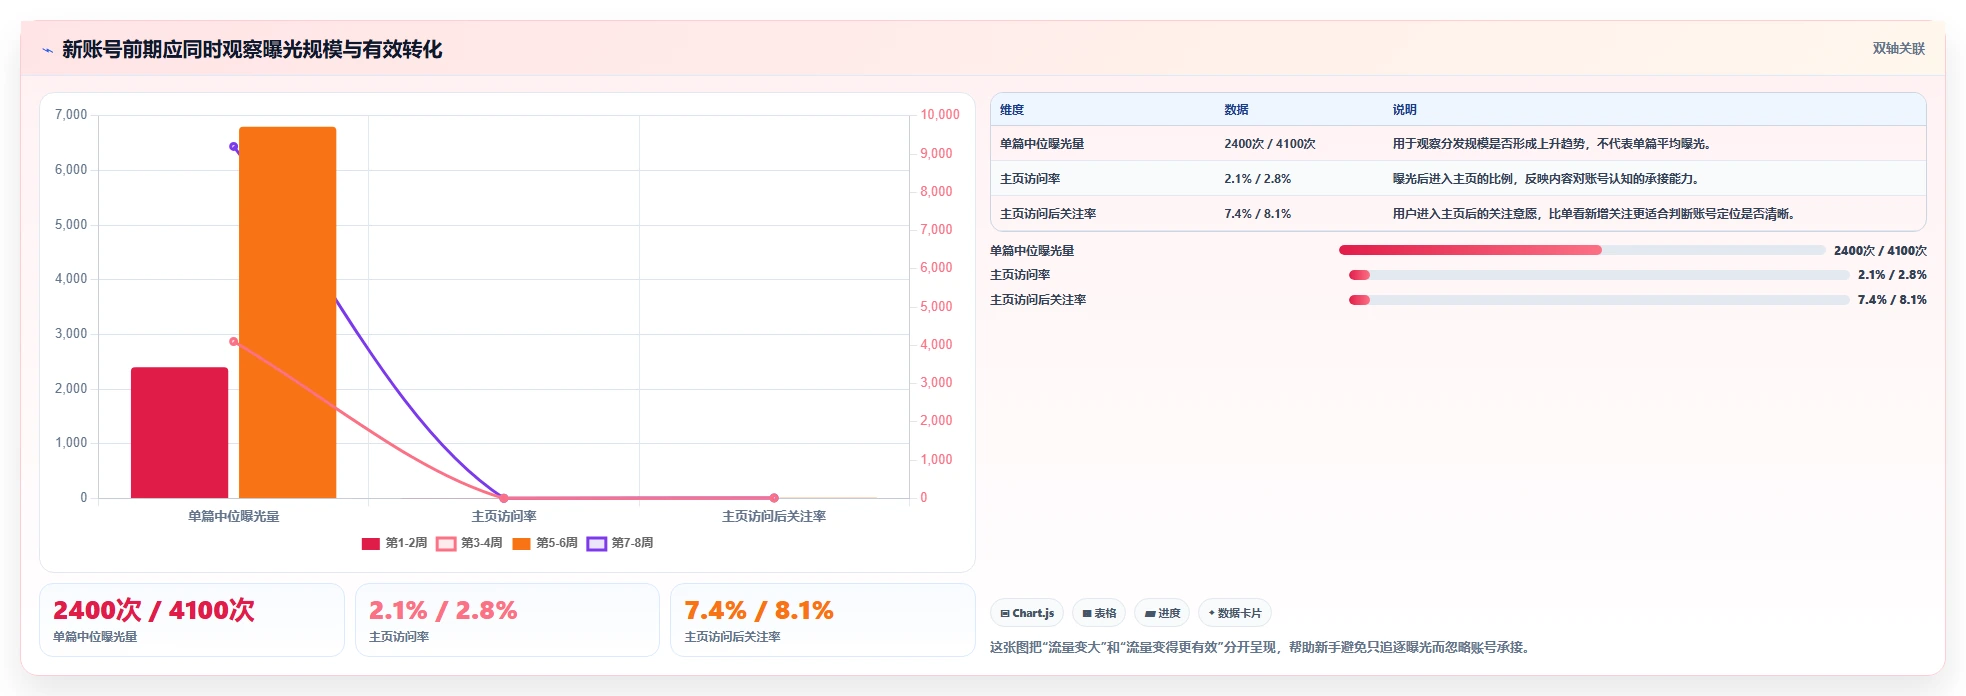Click the 单篇中位曝光量 progress bar

[x=1582, y=250]
